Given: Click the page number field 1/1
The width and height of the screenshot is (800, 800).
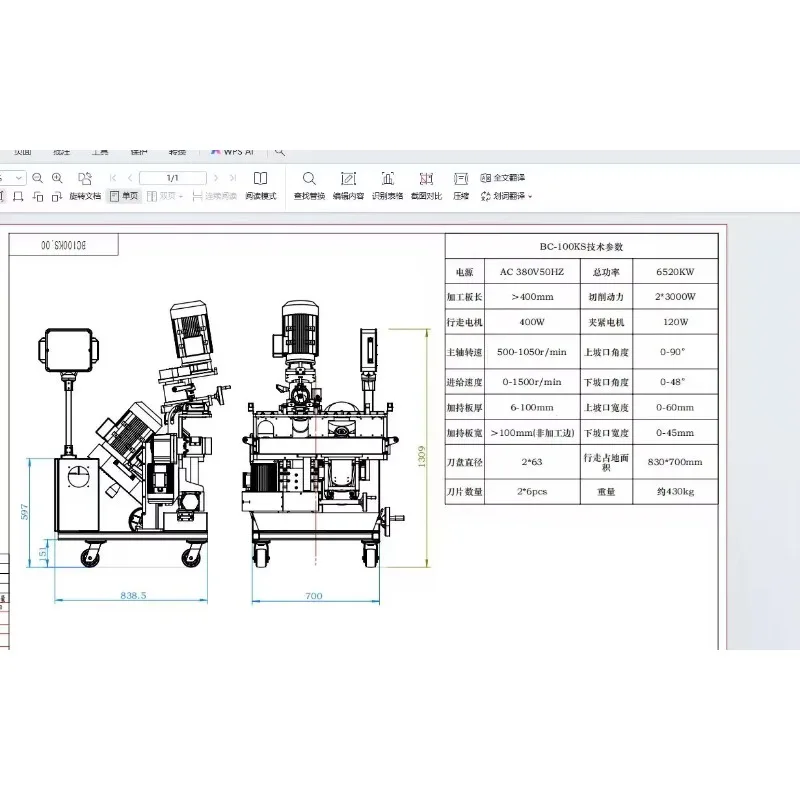Looking at the screenshot, I should 172,178.
